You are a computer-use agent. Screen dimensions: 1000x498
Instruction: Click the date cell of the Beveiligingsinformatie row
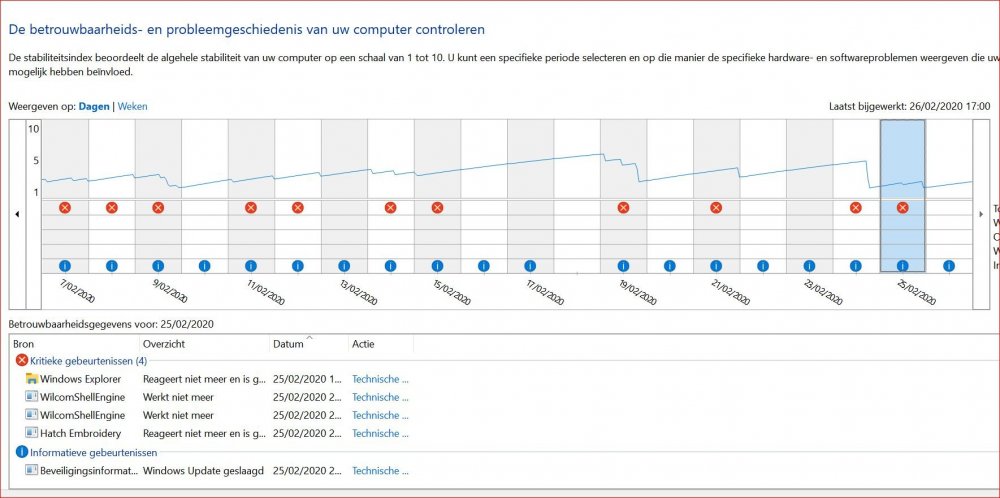(x=309, y=471)
